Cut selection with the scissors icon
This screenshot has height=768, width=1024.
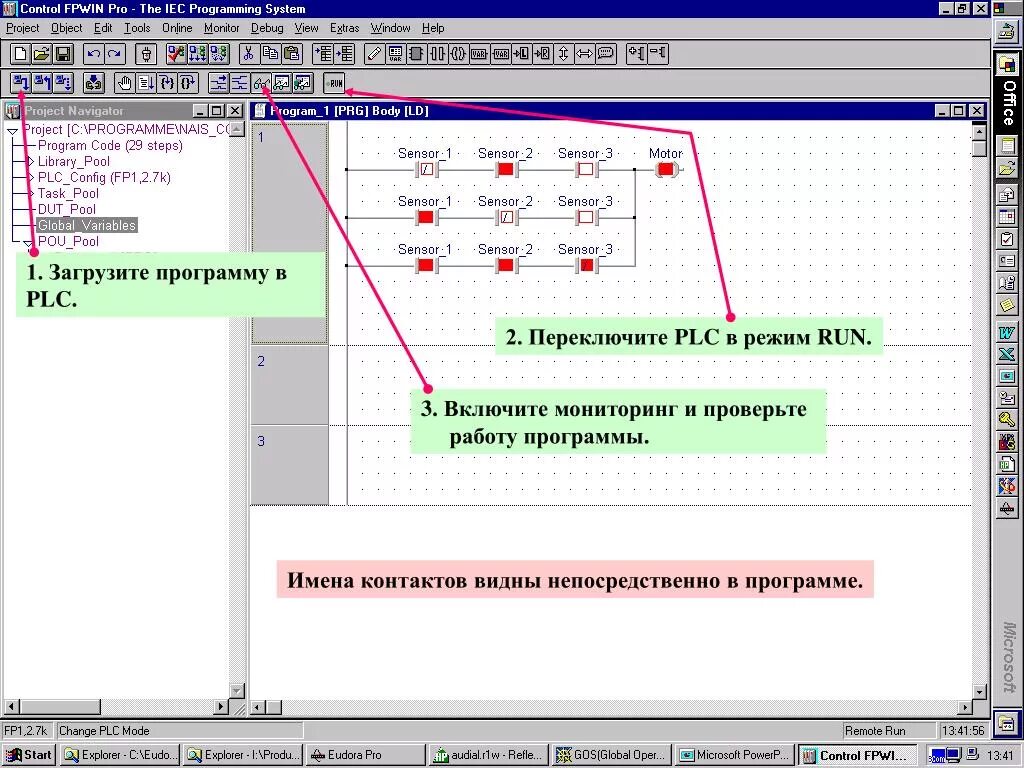tap(248, 54)
